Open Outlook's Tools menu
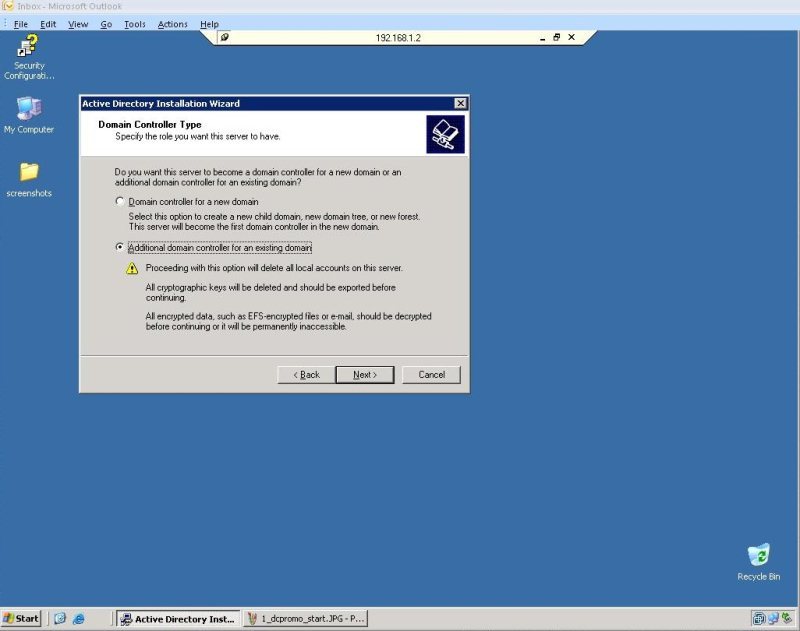Image resolution: width=800 pixels, height=631 pixels. pos(135,24)
